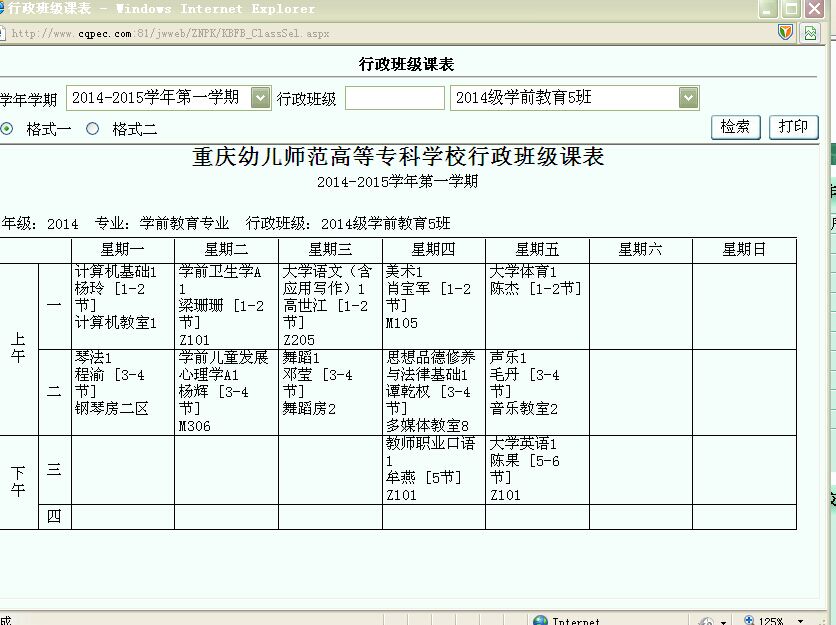Click the URL address bar

384,33
